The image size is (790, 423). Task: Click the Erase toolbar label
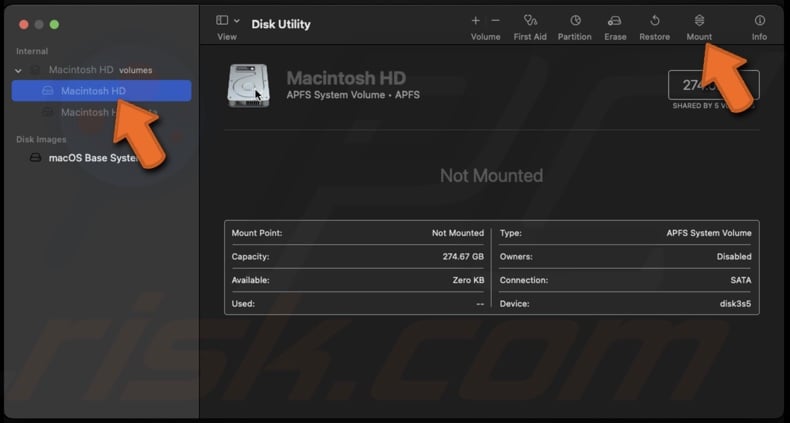tap(615, 37)
